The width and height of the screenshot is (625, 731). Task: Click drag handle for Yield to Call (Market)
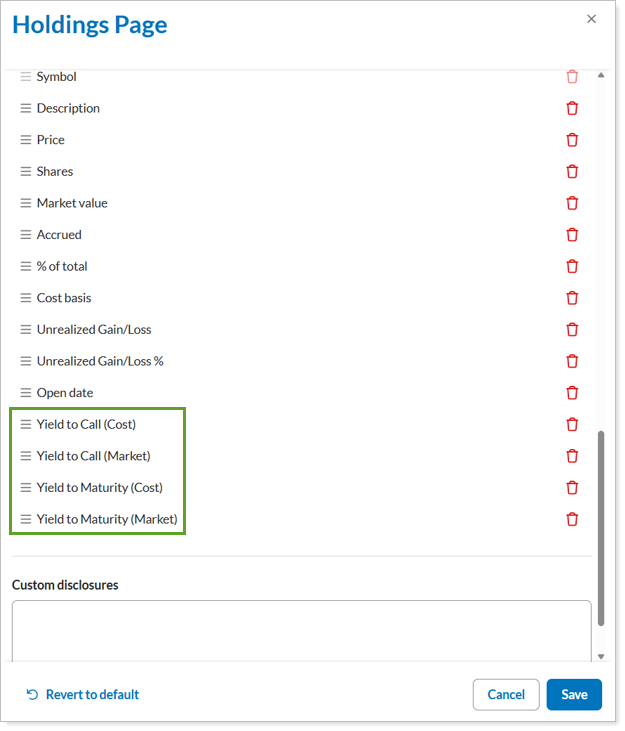tap(26, 456)
